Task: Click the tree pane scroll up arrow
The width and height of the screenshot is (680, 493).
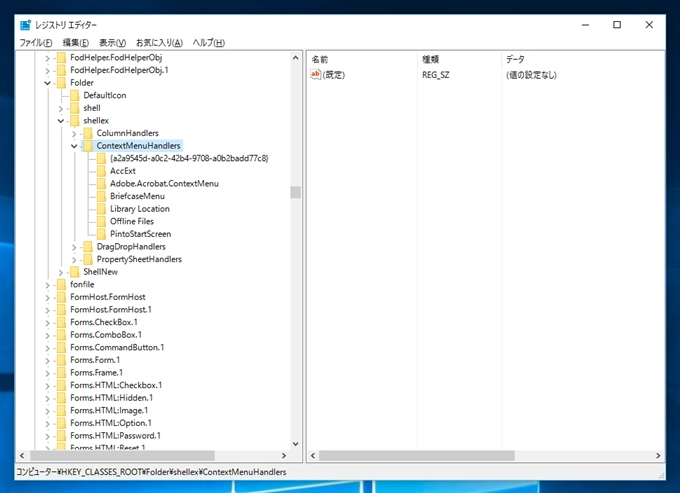Action: click(296, 58)
